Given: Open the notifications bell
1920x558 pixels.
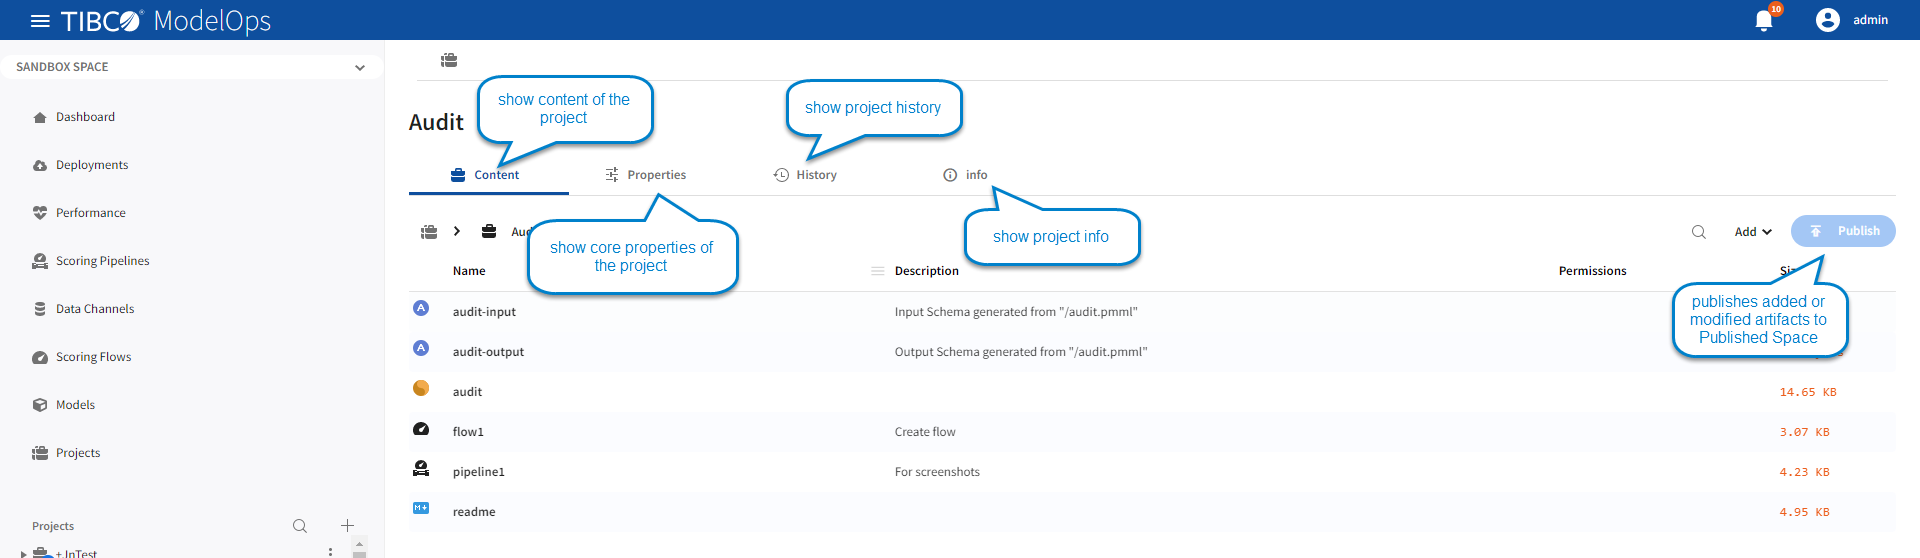Looking at the screenshot, I should coord(1764,21).
